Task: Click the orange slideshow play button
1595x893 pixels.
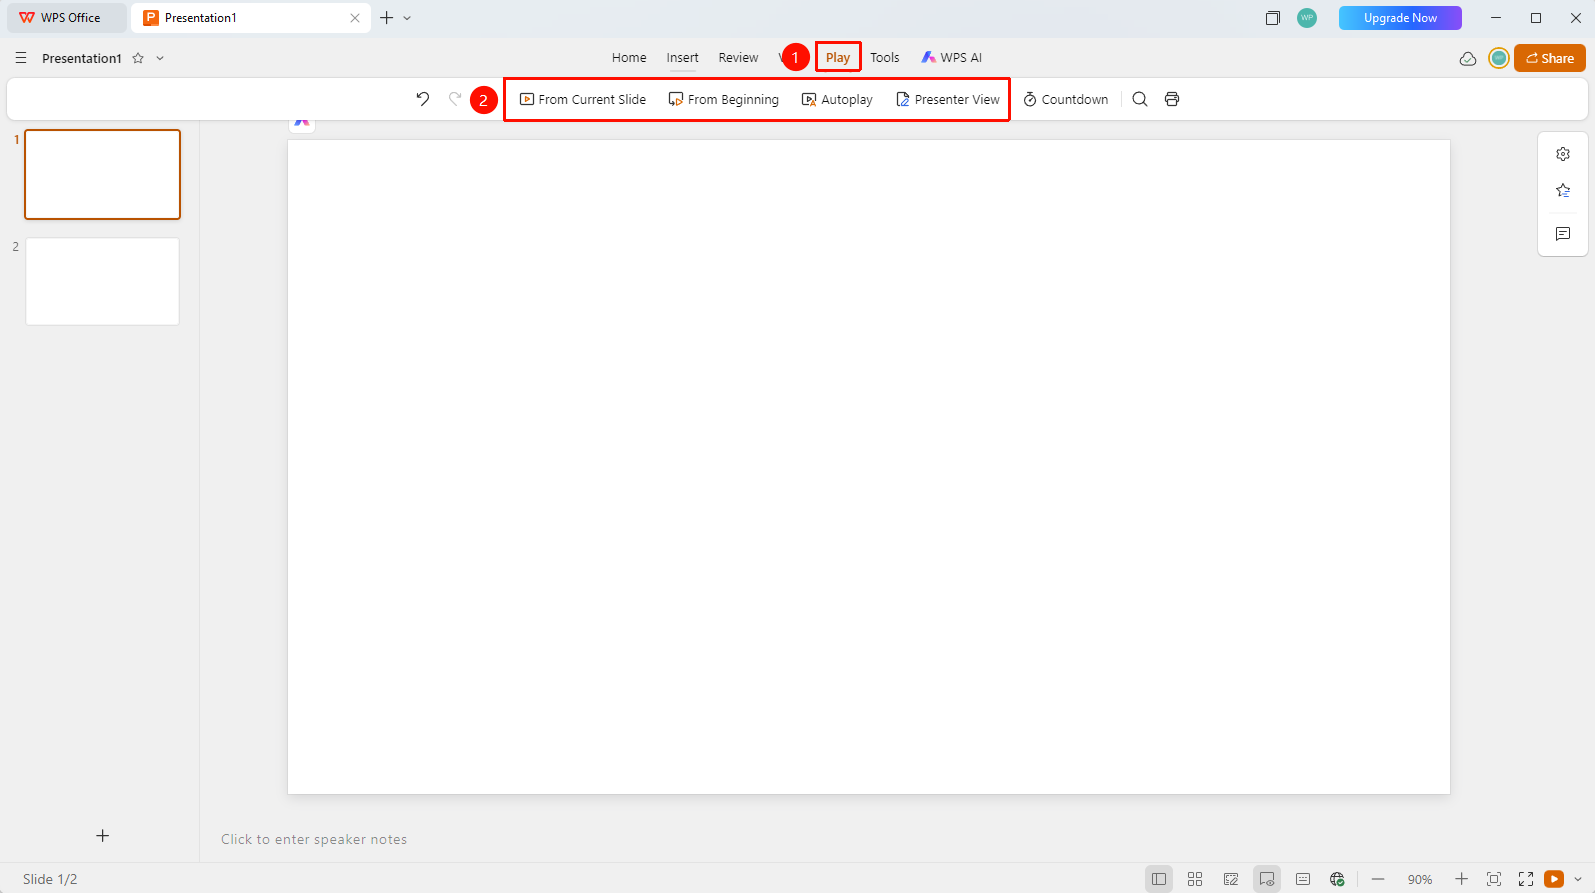Action: [1554, 879]
